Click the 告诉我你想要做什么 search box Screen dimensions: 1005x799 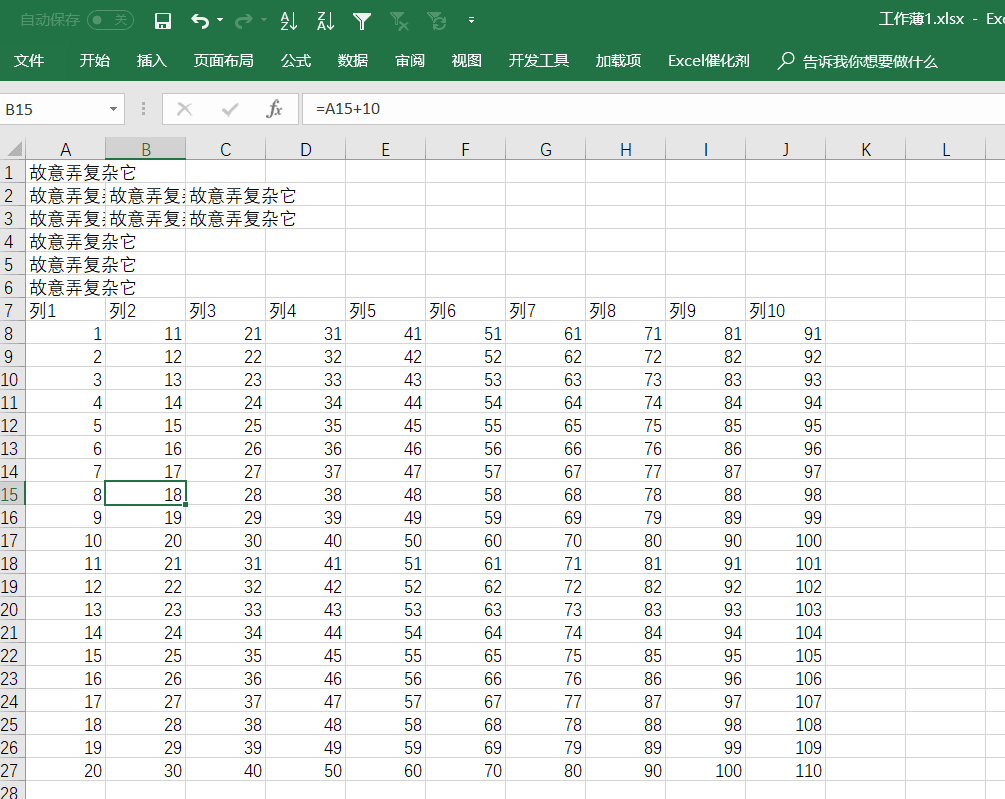coord(858,62)
